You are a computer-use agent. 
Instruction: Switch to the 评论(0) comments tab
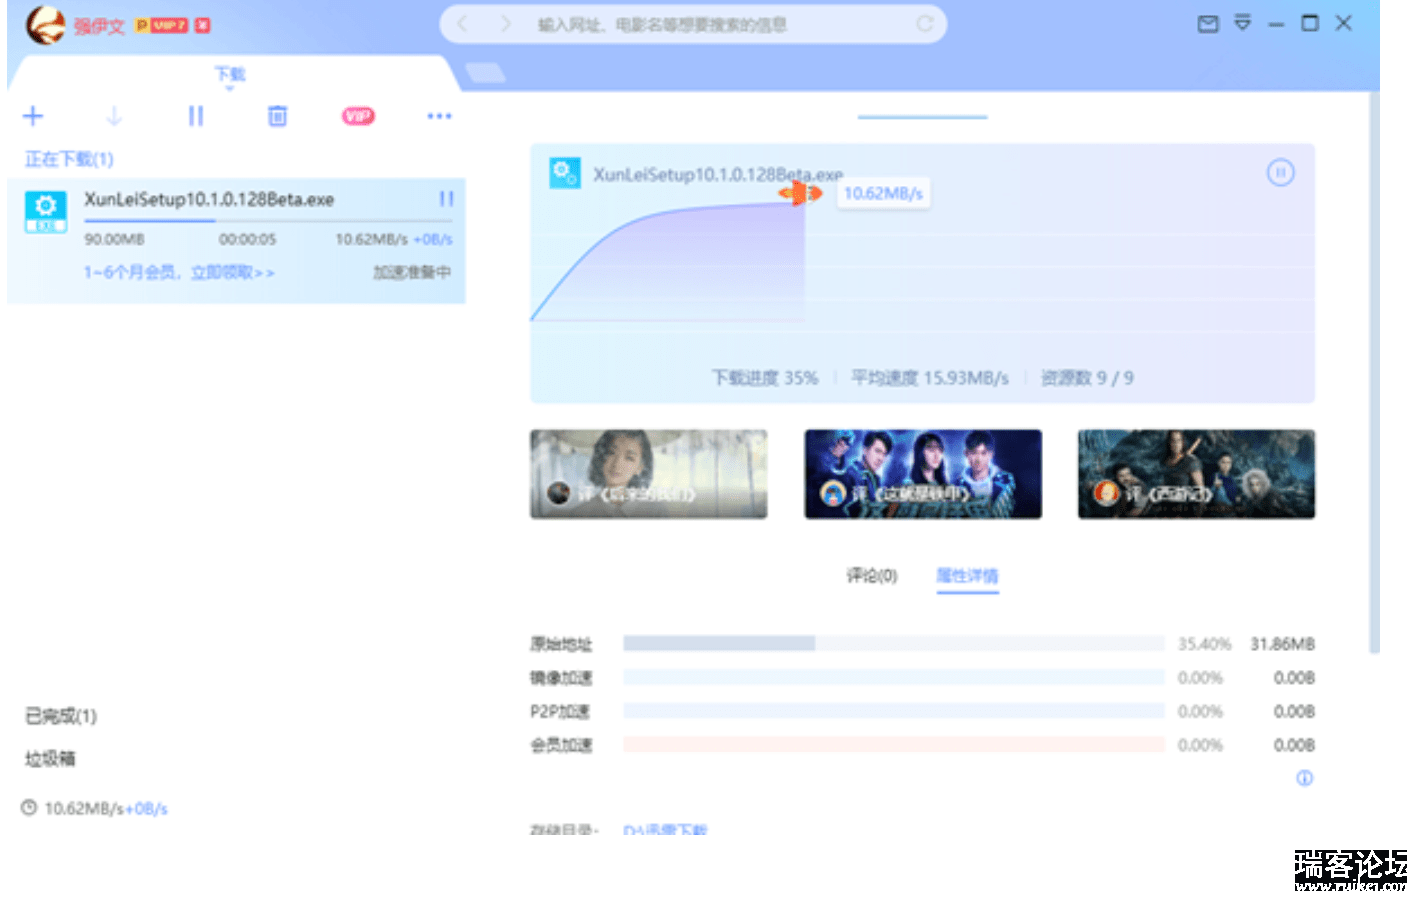[x=871, y=575]
